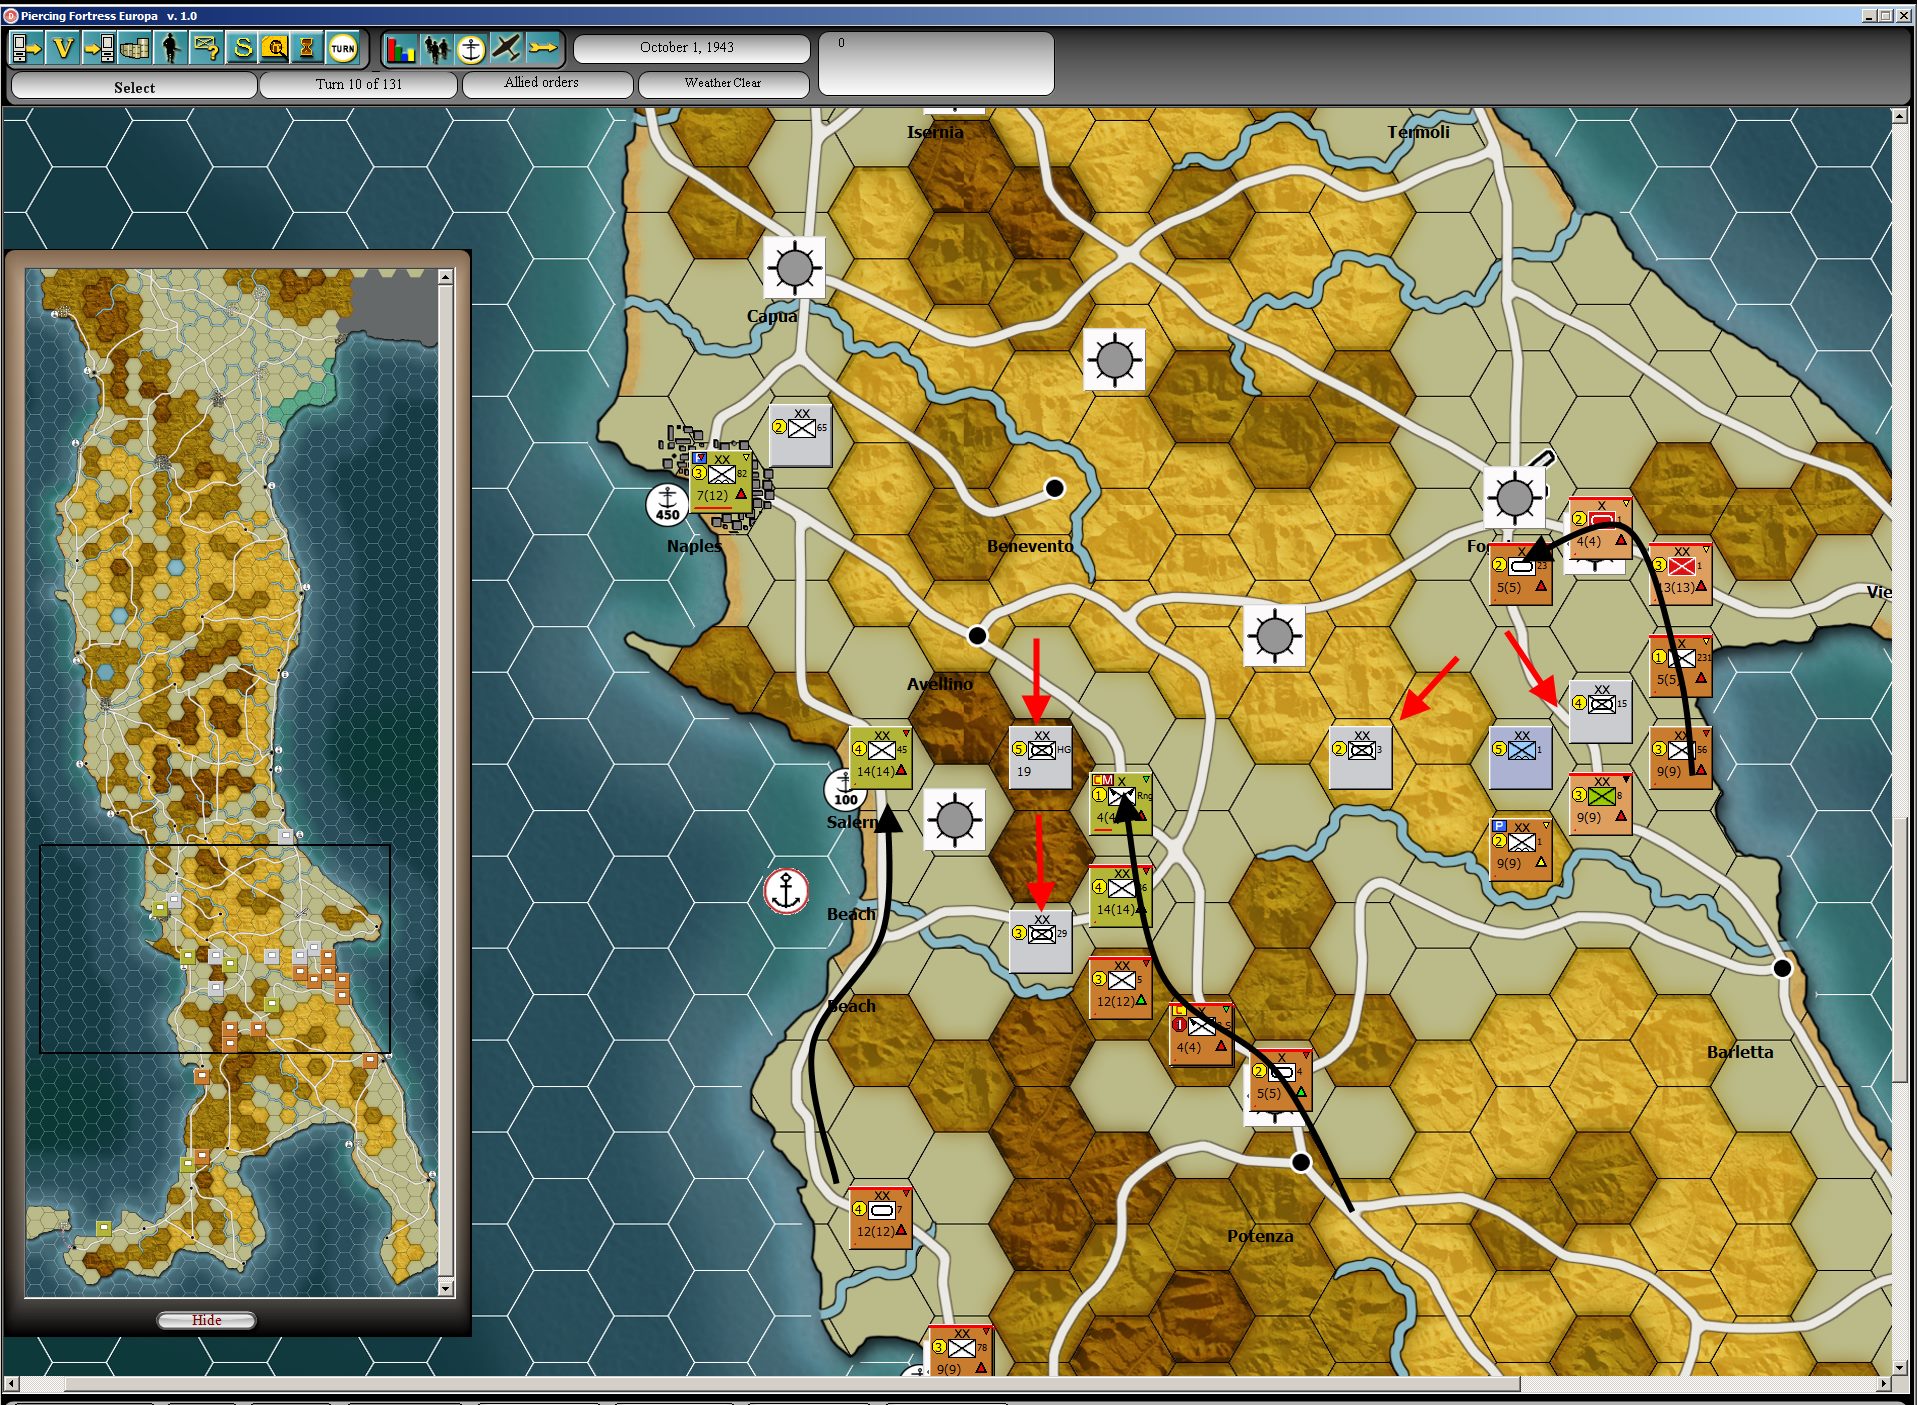The height and width of the screenshot is (1405, 1917).
Task: Click the main map scroll right arrow
Action: tap(1884, 1384)
